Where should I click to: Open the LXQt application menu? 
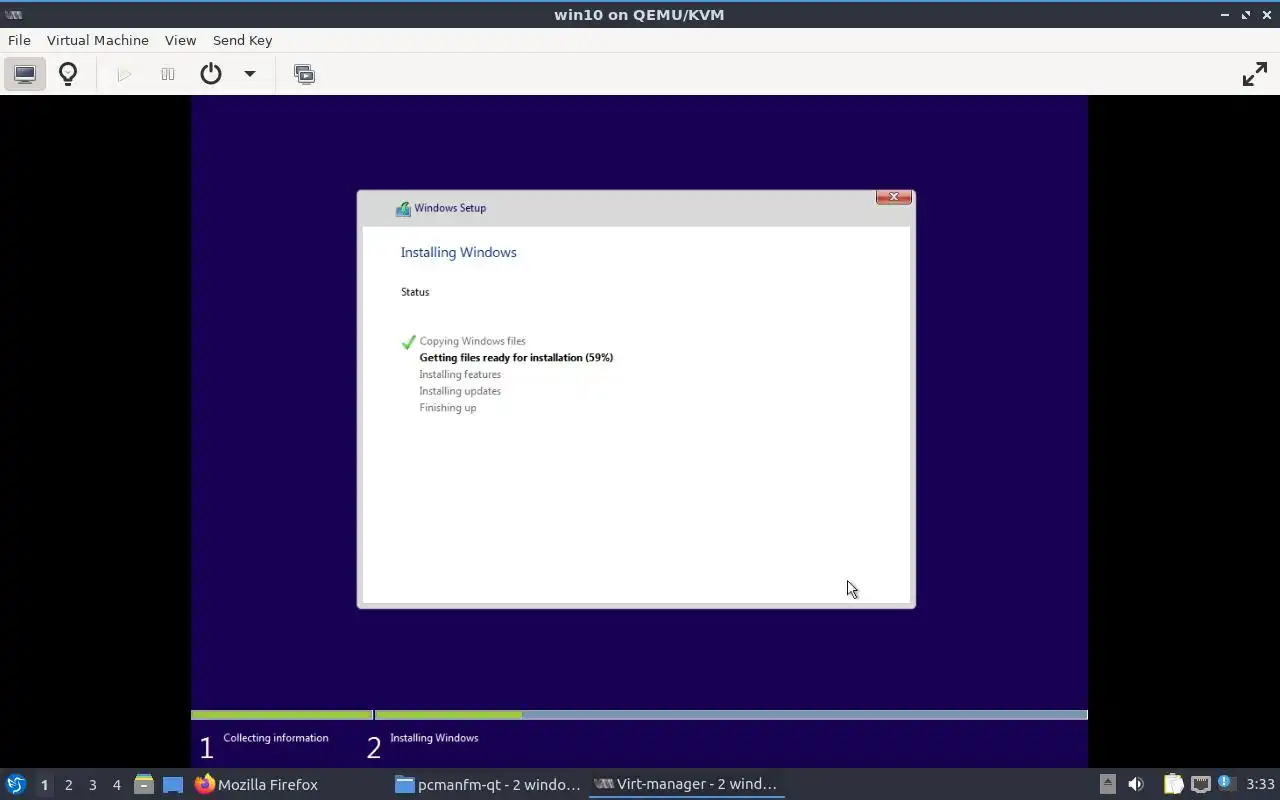point(16,784)
